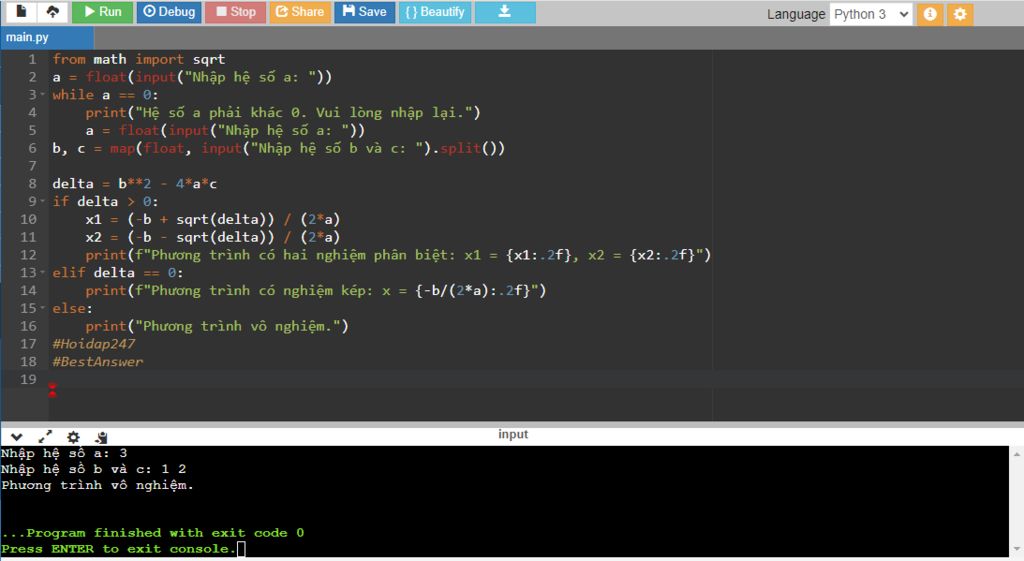Save the current code
Viewport: 1024px width, 561px height.
click(x=365, y=12)
